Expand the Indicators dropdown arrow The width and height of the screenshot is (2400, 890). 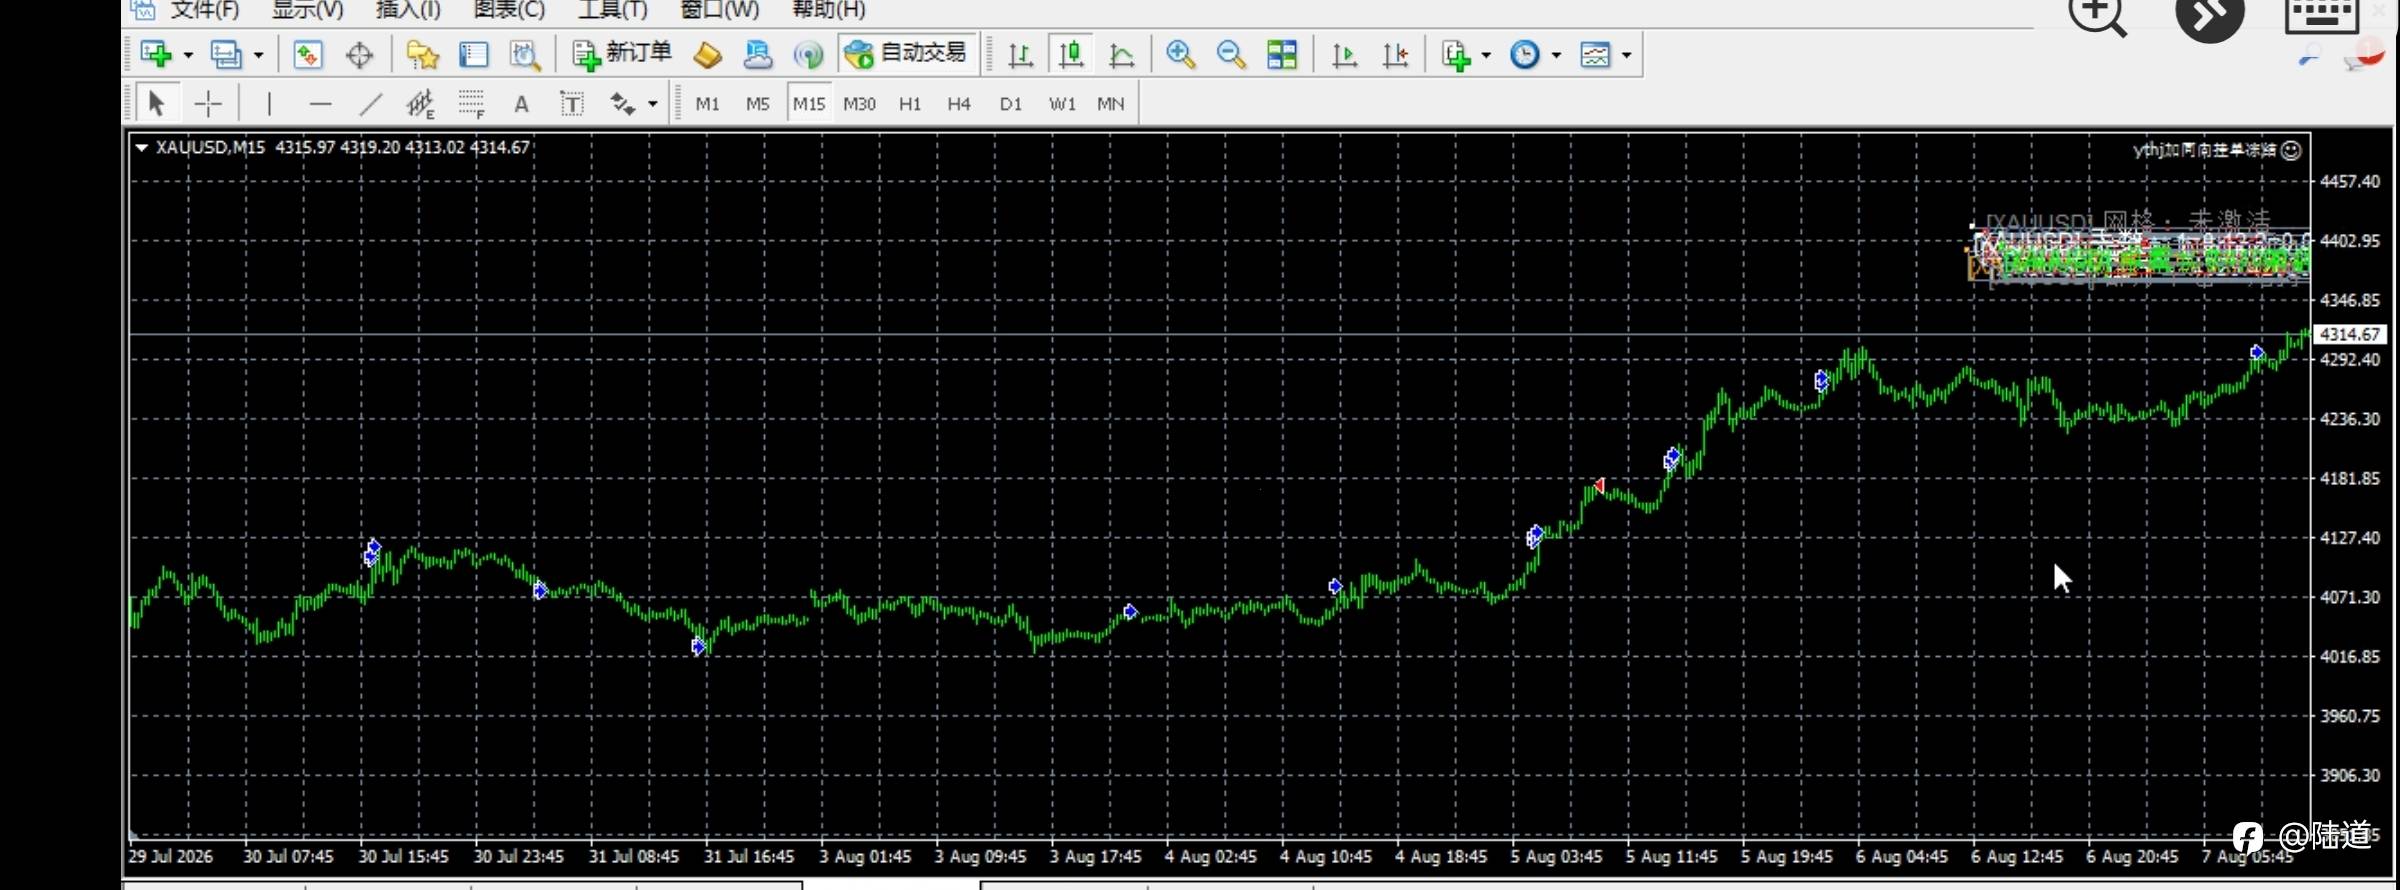click(1486, 55)
